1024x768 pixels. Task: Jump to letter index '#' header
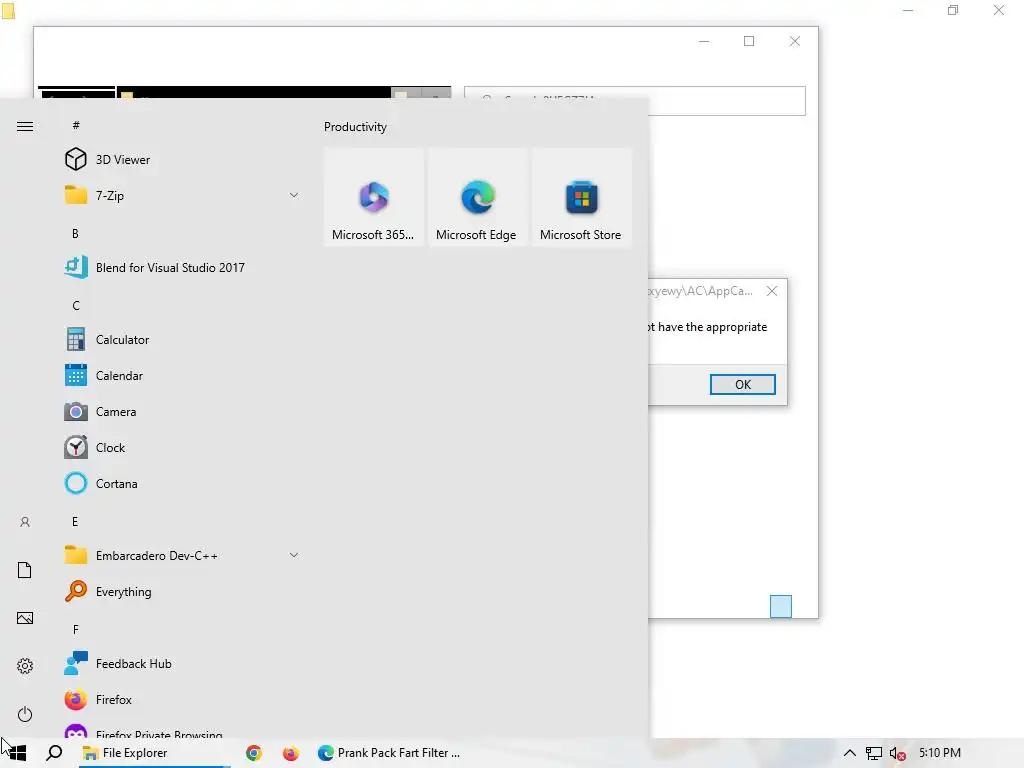[x=76, y=125]
